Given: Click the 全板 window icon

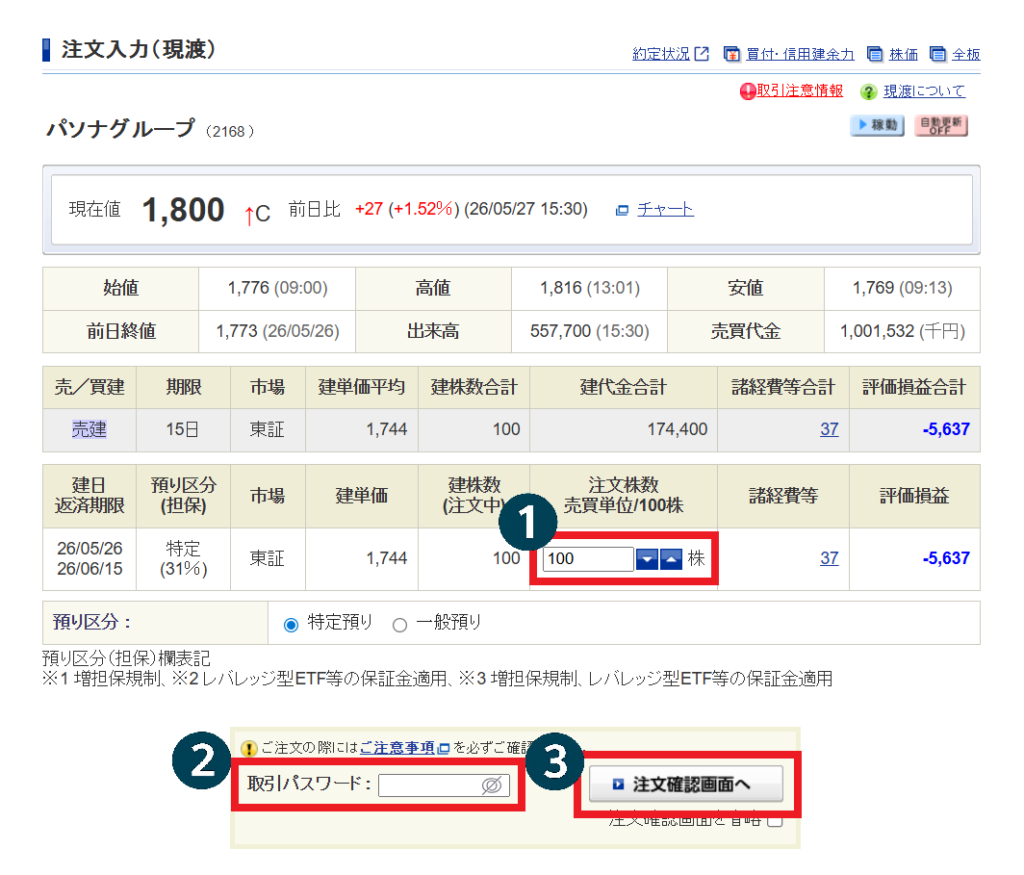Looking at the screenshot, I should coord(938,54).
